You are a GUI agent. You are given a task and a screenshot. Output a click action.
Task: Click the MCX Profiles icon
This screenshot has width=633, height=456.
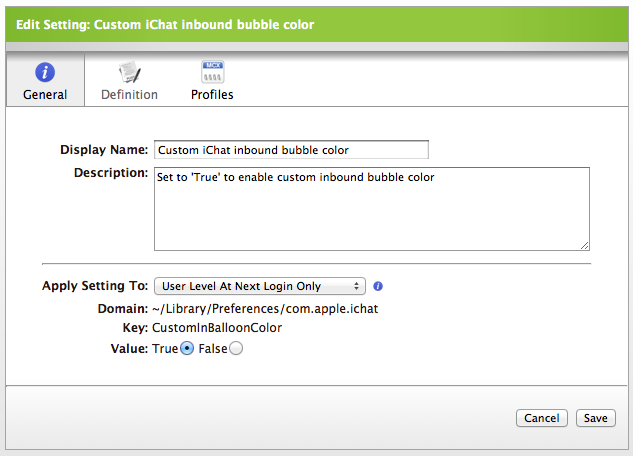tap(212, 72)
